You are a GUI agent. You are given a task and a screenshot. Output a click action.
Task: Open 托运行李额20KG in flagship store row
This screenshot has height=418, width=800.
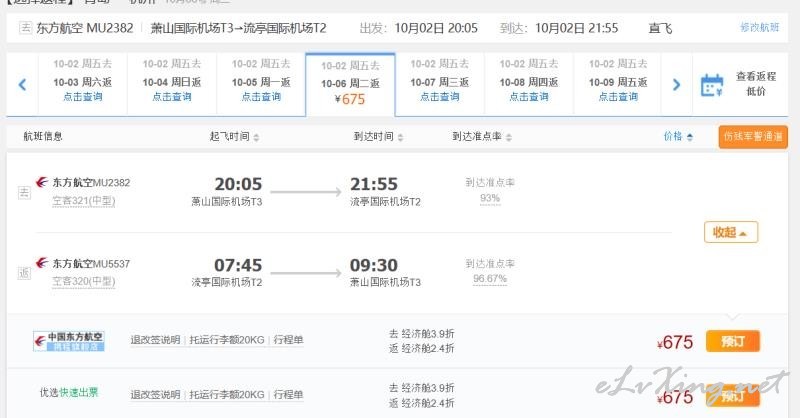tap(227, 340)
